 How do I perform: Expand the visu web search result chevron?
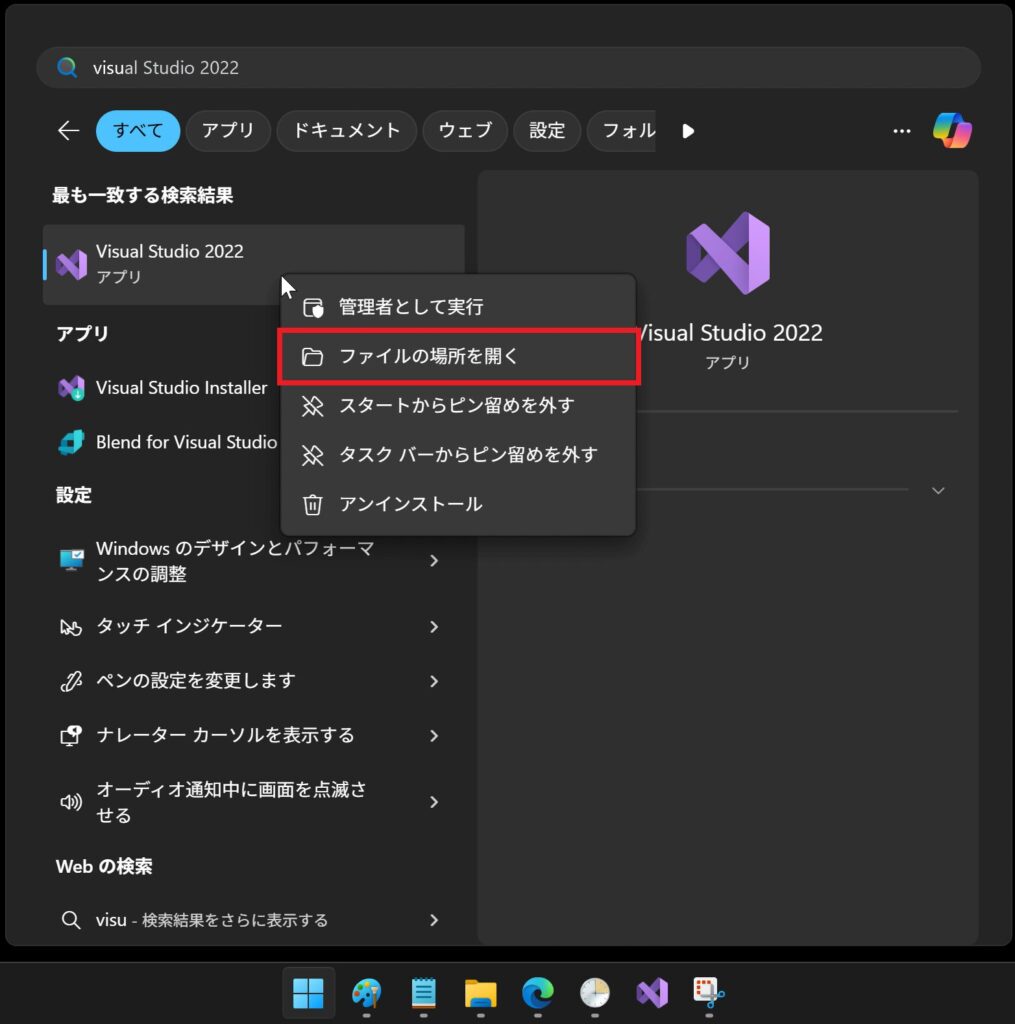[434, 920]
